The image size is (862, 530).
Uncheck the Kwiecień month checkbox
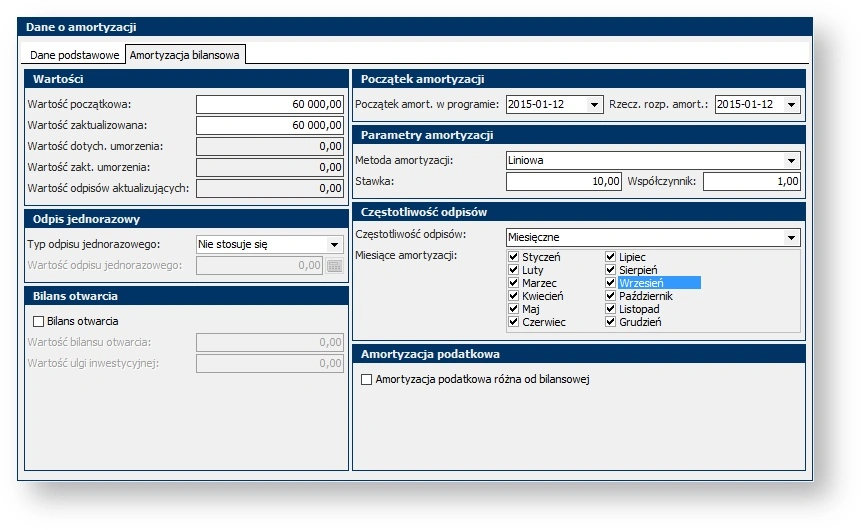click(513, 296)
